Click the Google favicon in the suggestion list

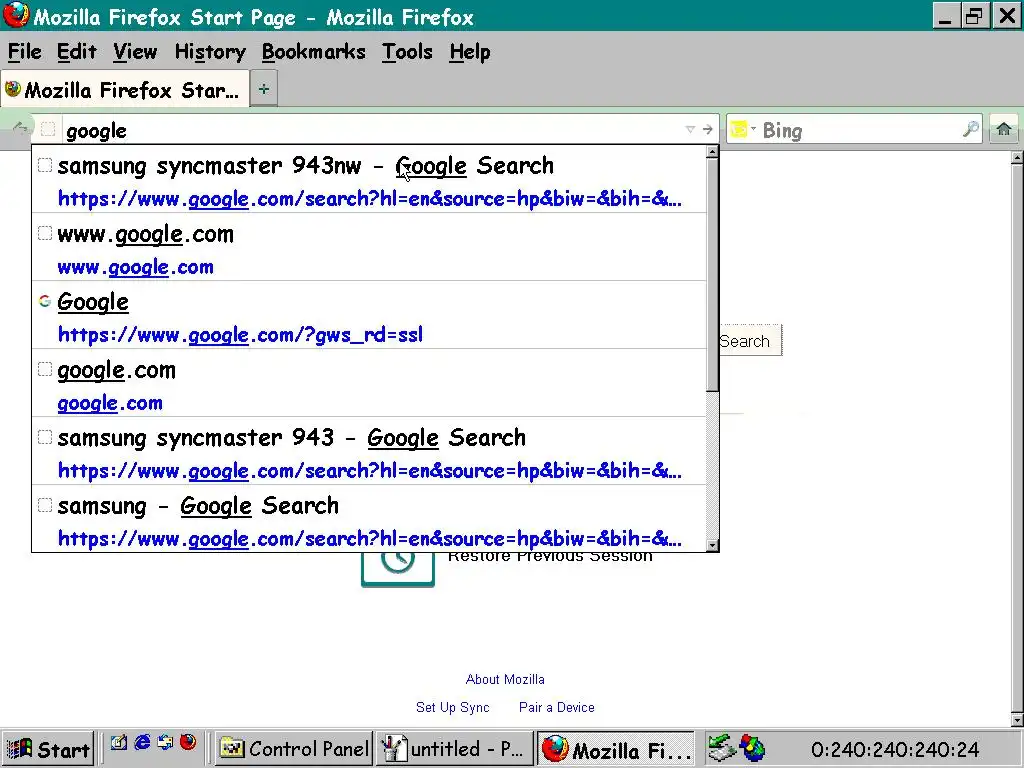coord(44,301)
